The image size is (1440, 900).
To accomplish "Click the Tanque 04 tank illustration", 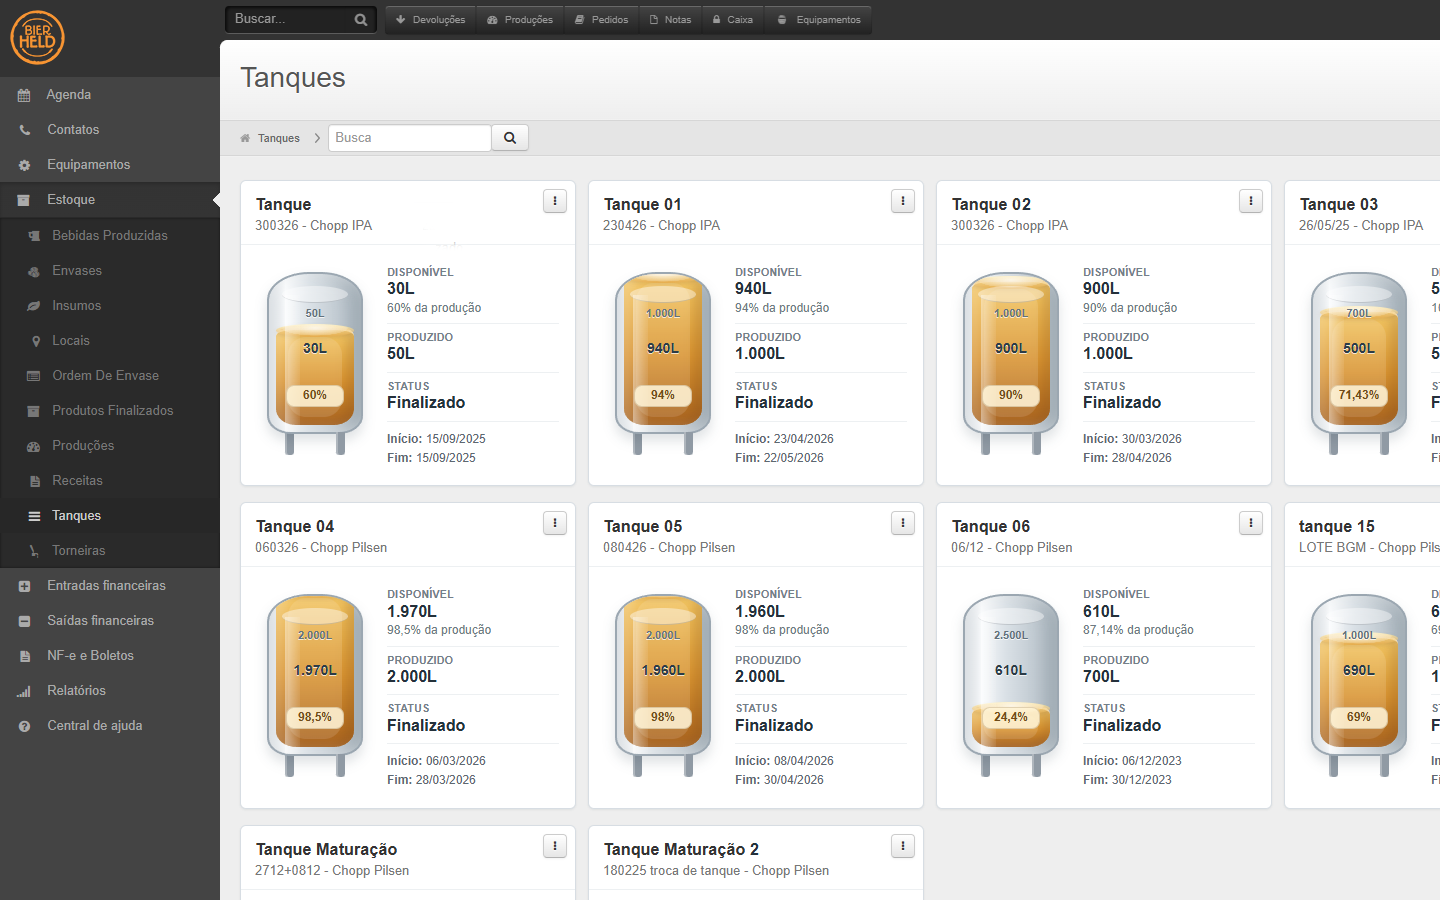I will point(315,685).
